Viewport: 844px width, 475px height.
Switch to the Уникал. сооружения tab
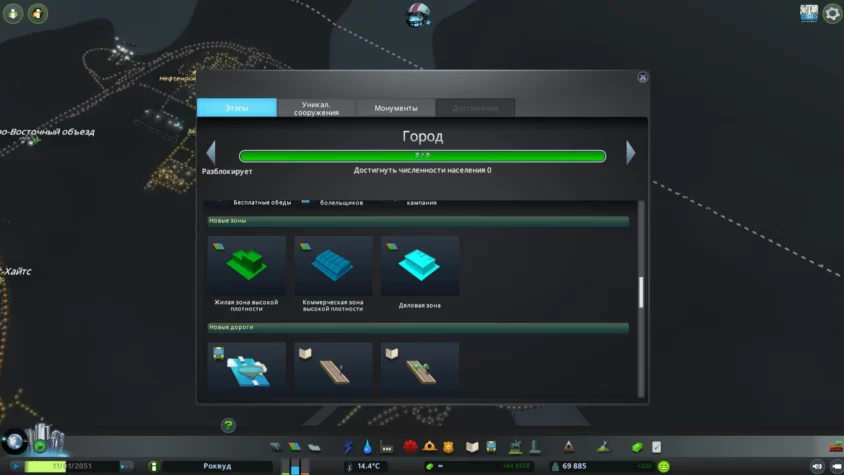pos(316,108)
